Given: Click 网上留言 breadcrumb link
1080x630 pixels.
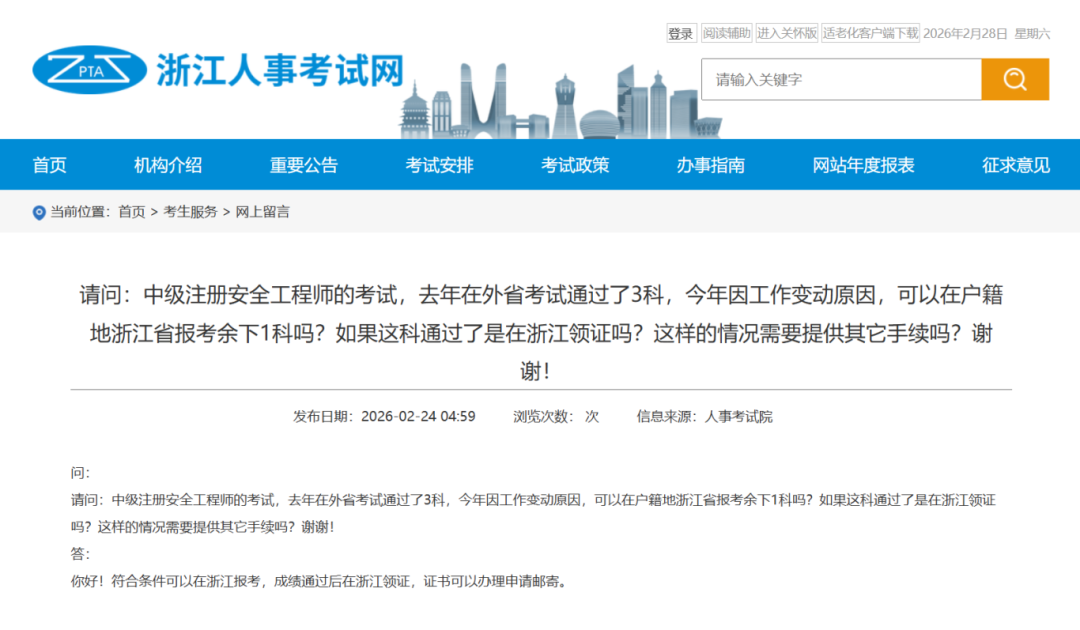Looking at the screenshot, I should (263, 212).
